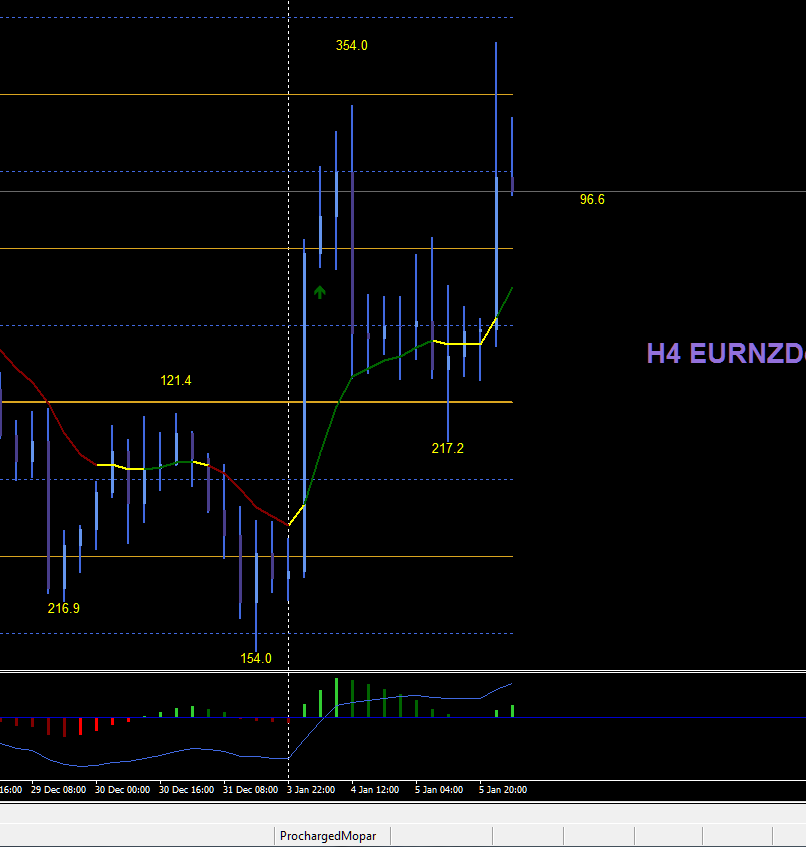Select the 154.0 low label
The height and width of the screenshot is (847, 806).
point(256,658)
